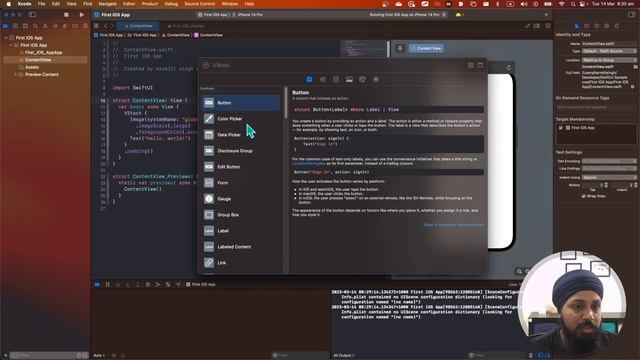Viewport: 640px width, 360px height.
Task: Toggle the Wrap lines checkbox
Action: click(x=584, y=196)
